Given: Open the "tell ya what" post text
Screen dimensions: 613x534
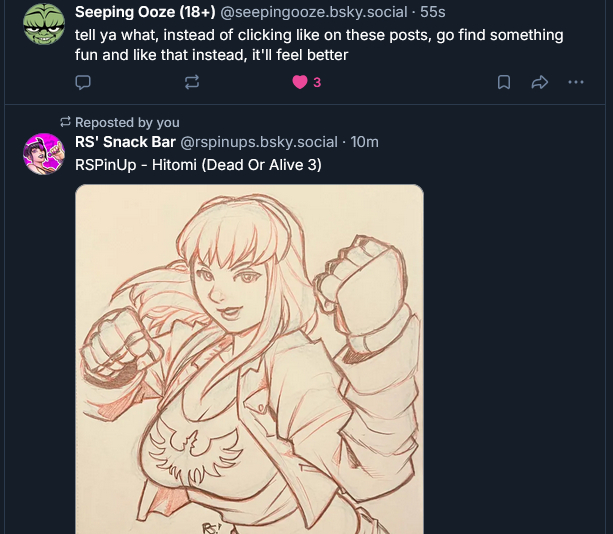Looking at the screenshot, I should pos(318,44).
